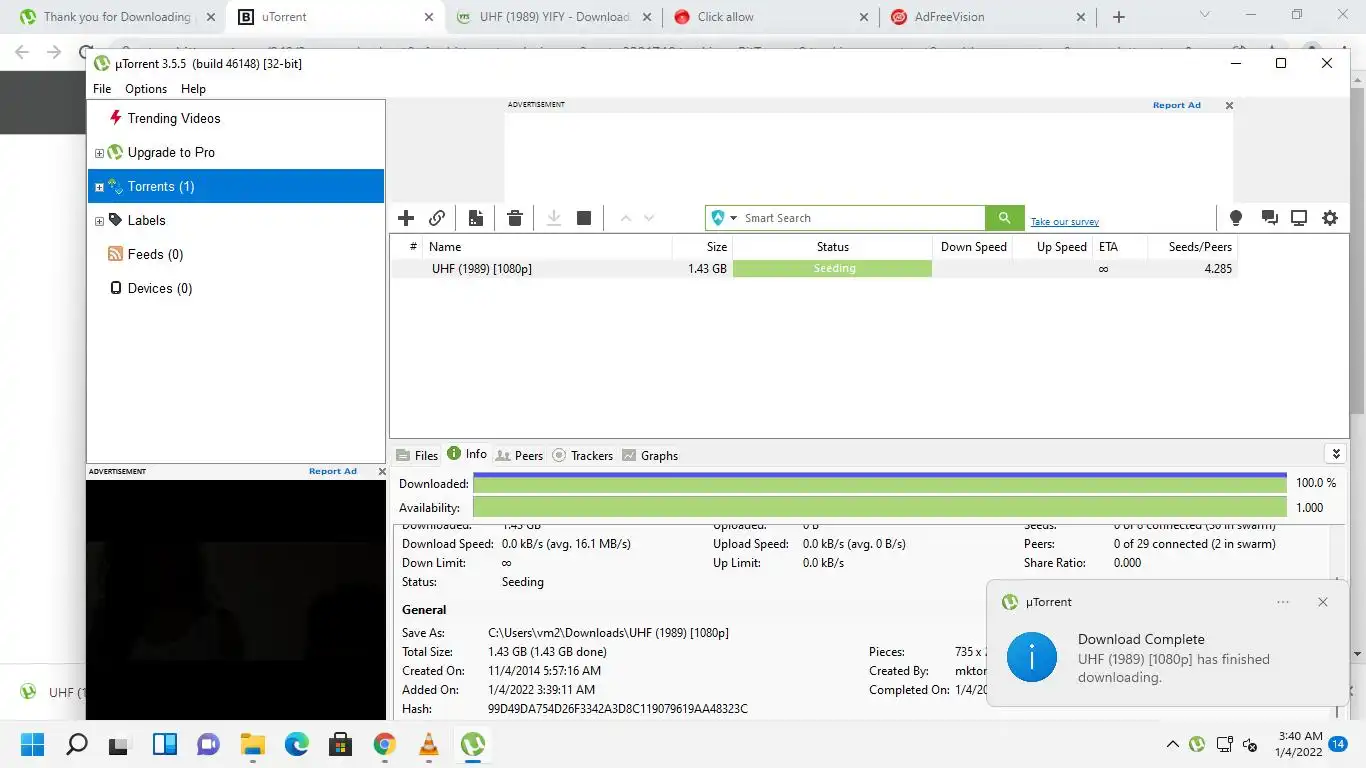1366x768 pixels.
Task: Open notification options with the three dots
Action: (x=1283, y=602)
